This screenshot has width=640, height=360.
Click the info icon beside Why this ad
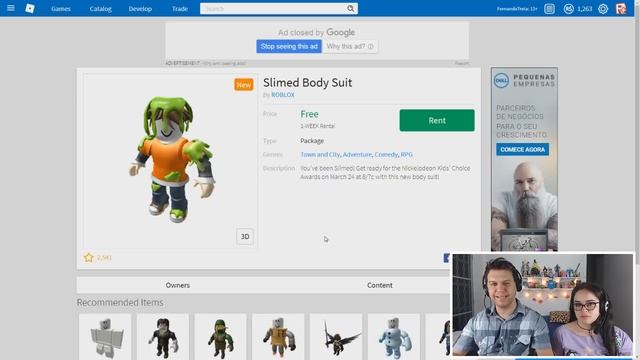371,47
